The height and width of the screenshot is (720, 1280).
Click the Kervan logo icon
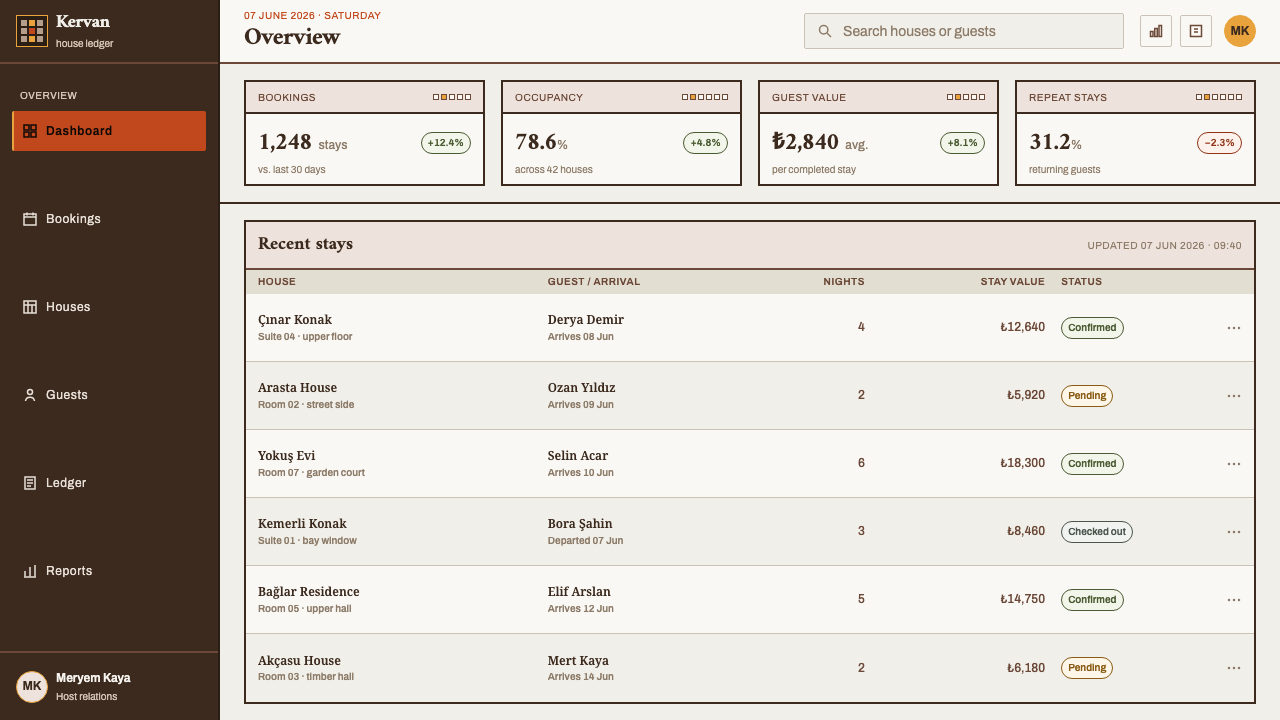32,31
